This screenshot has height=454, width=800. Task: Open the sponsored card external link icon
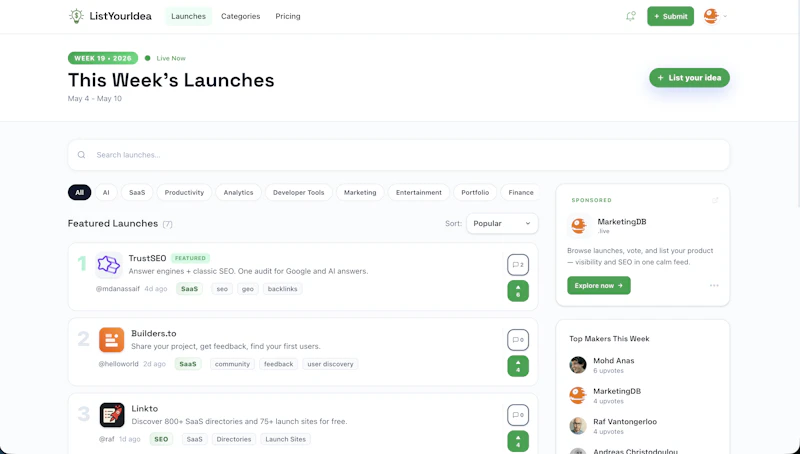tap(715, 200)
